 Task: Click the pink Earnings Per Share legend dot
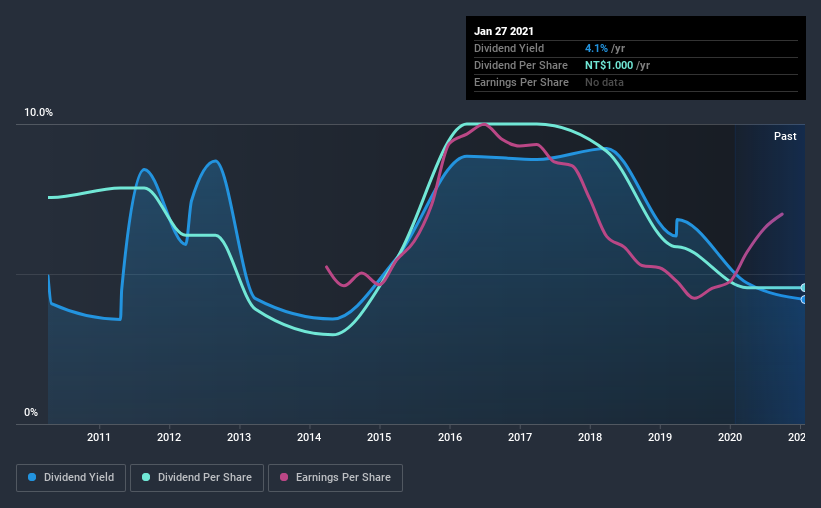tap(284, 477)
